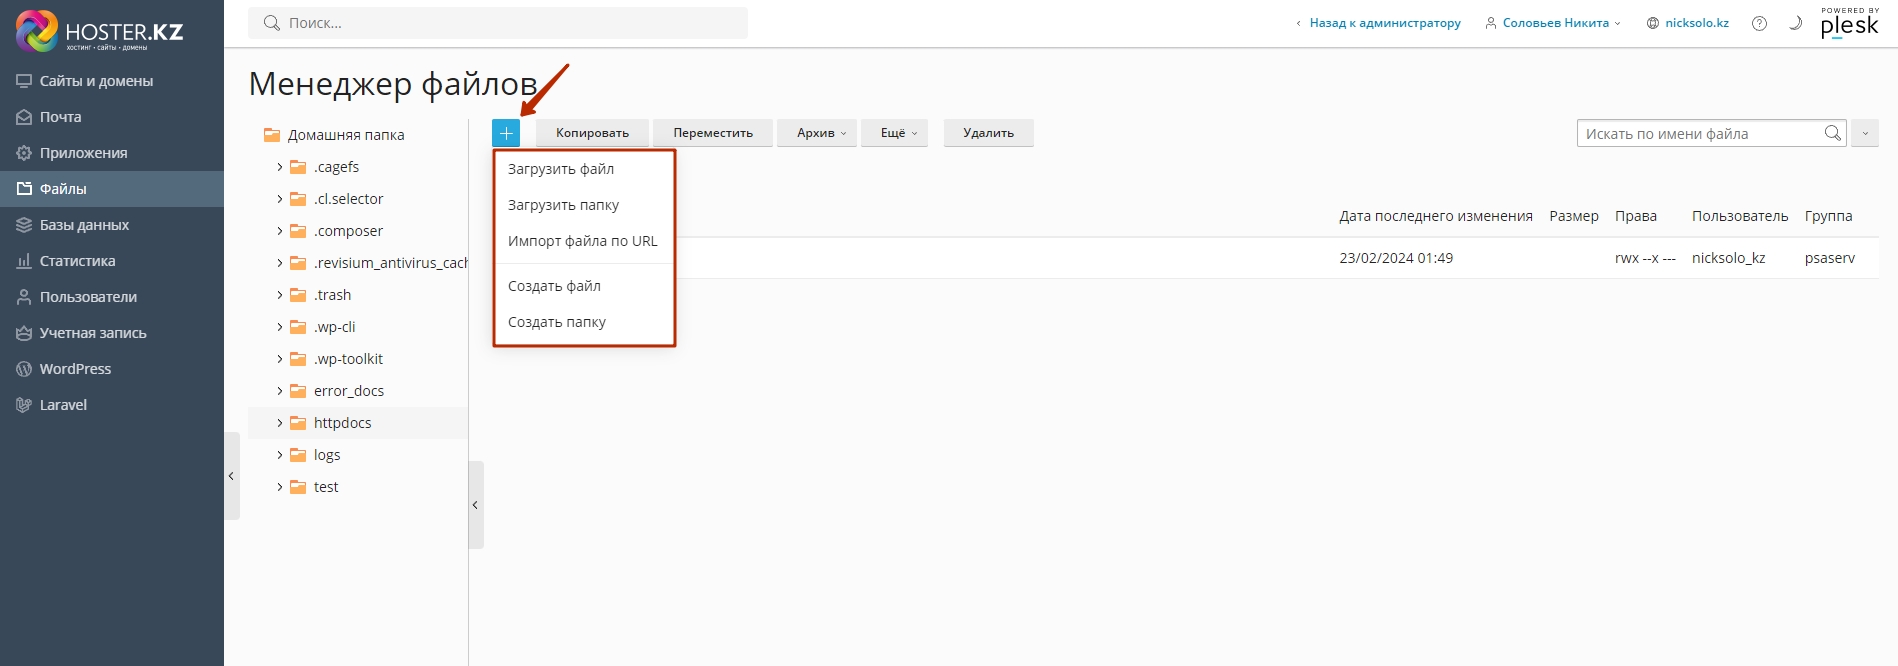Viewport: 1898px width, 666px height.
Task: Expand the .composer tree node
Action: point(279,231)
